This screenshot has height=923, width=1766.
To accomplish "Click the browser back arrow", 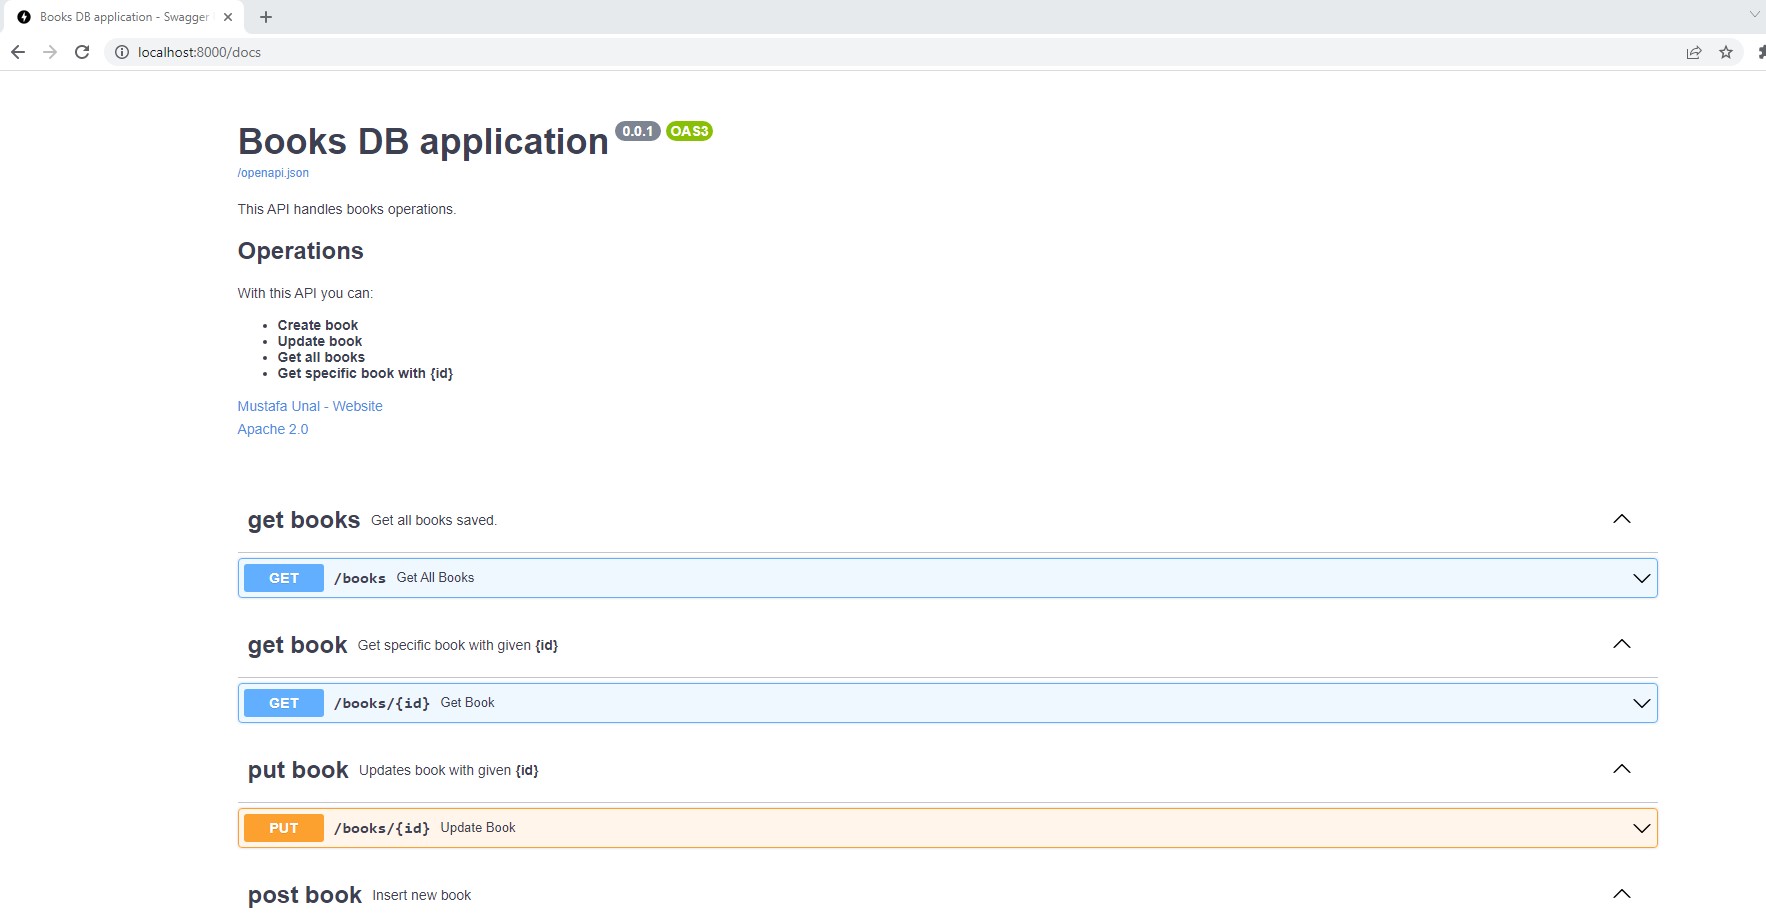I will [18, 52].
